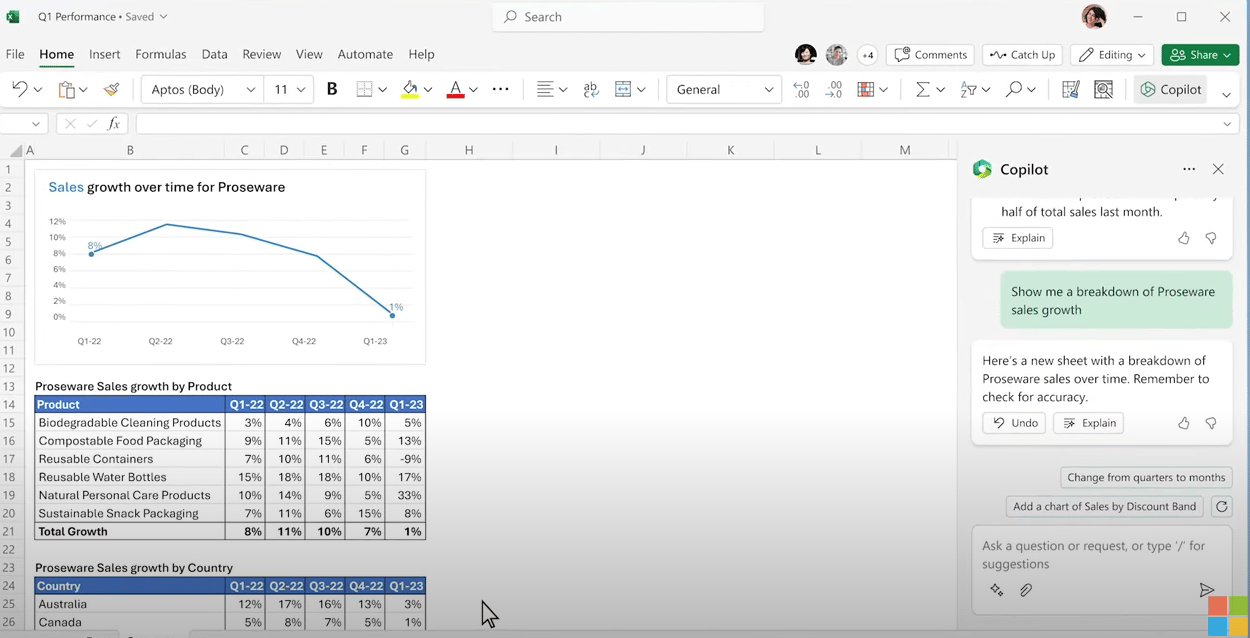This screenshot has width=1250, height=638.
Task: Switch to the Formulas tab
Action: click(x=161, y=54)
